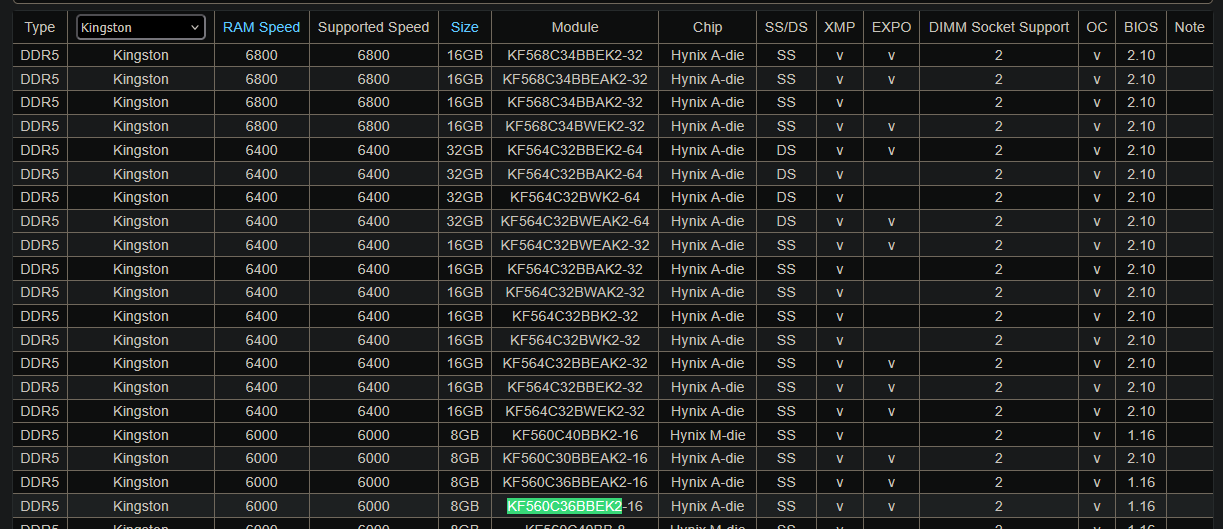Click BIOS 1.16 in KF560C40BBK2-16 row

pyautogui.click(x=1141, y=435)
